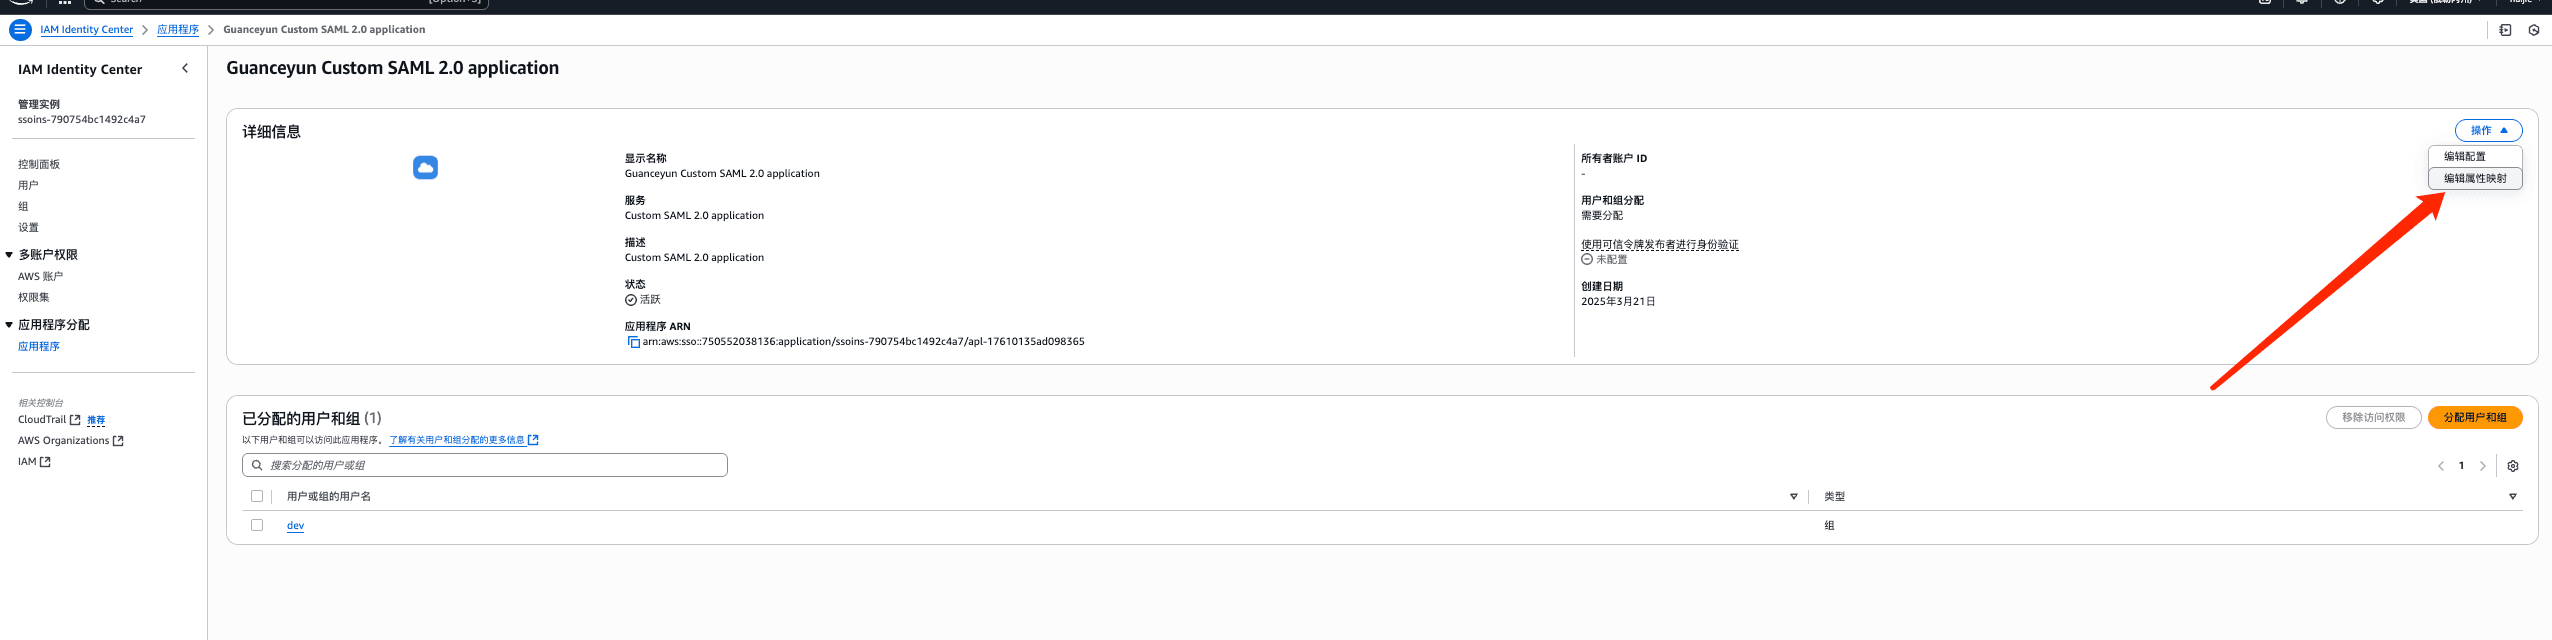
Task: Sort by the 用户或组的用户名 column arrow
Action: pos(1793,497)
